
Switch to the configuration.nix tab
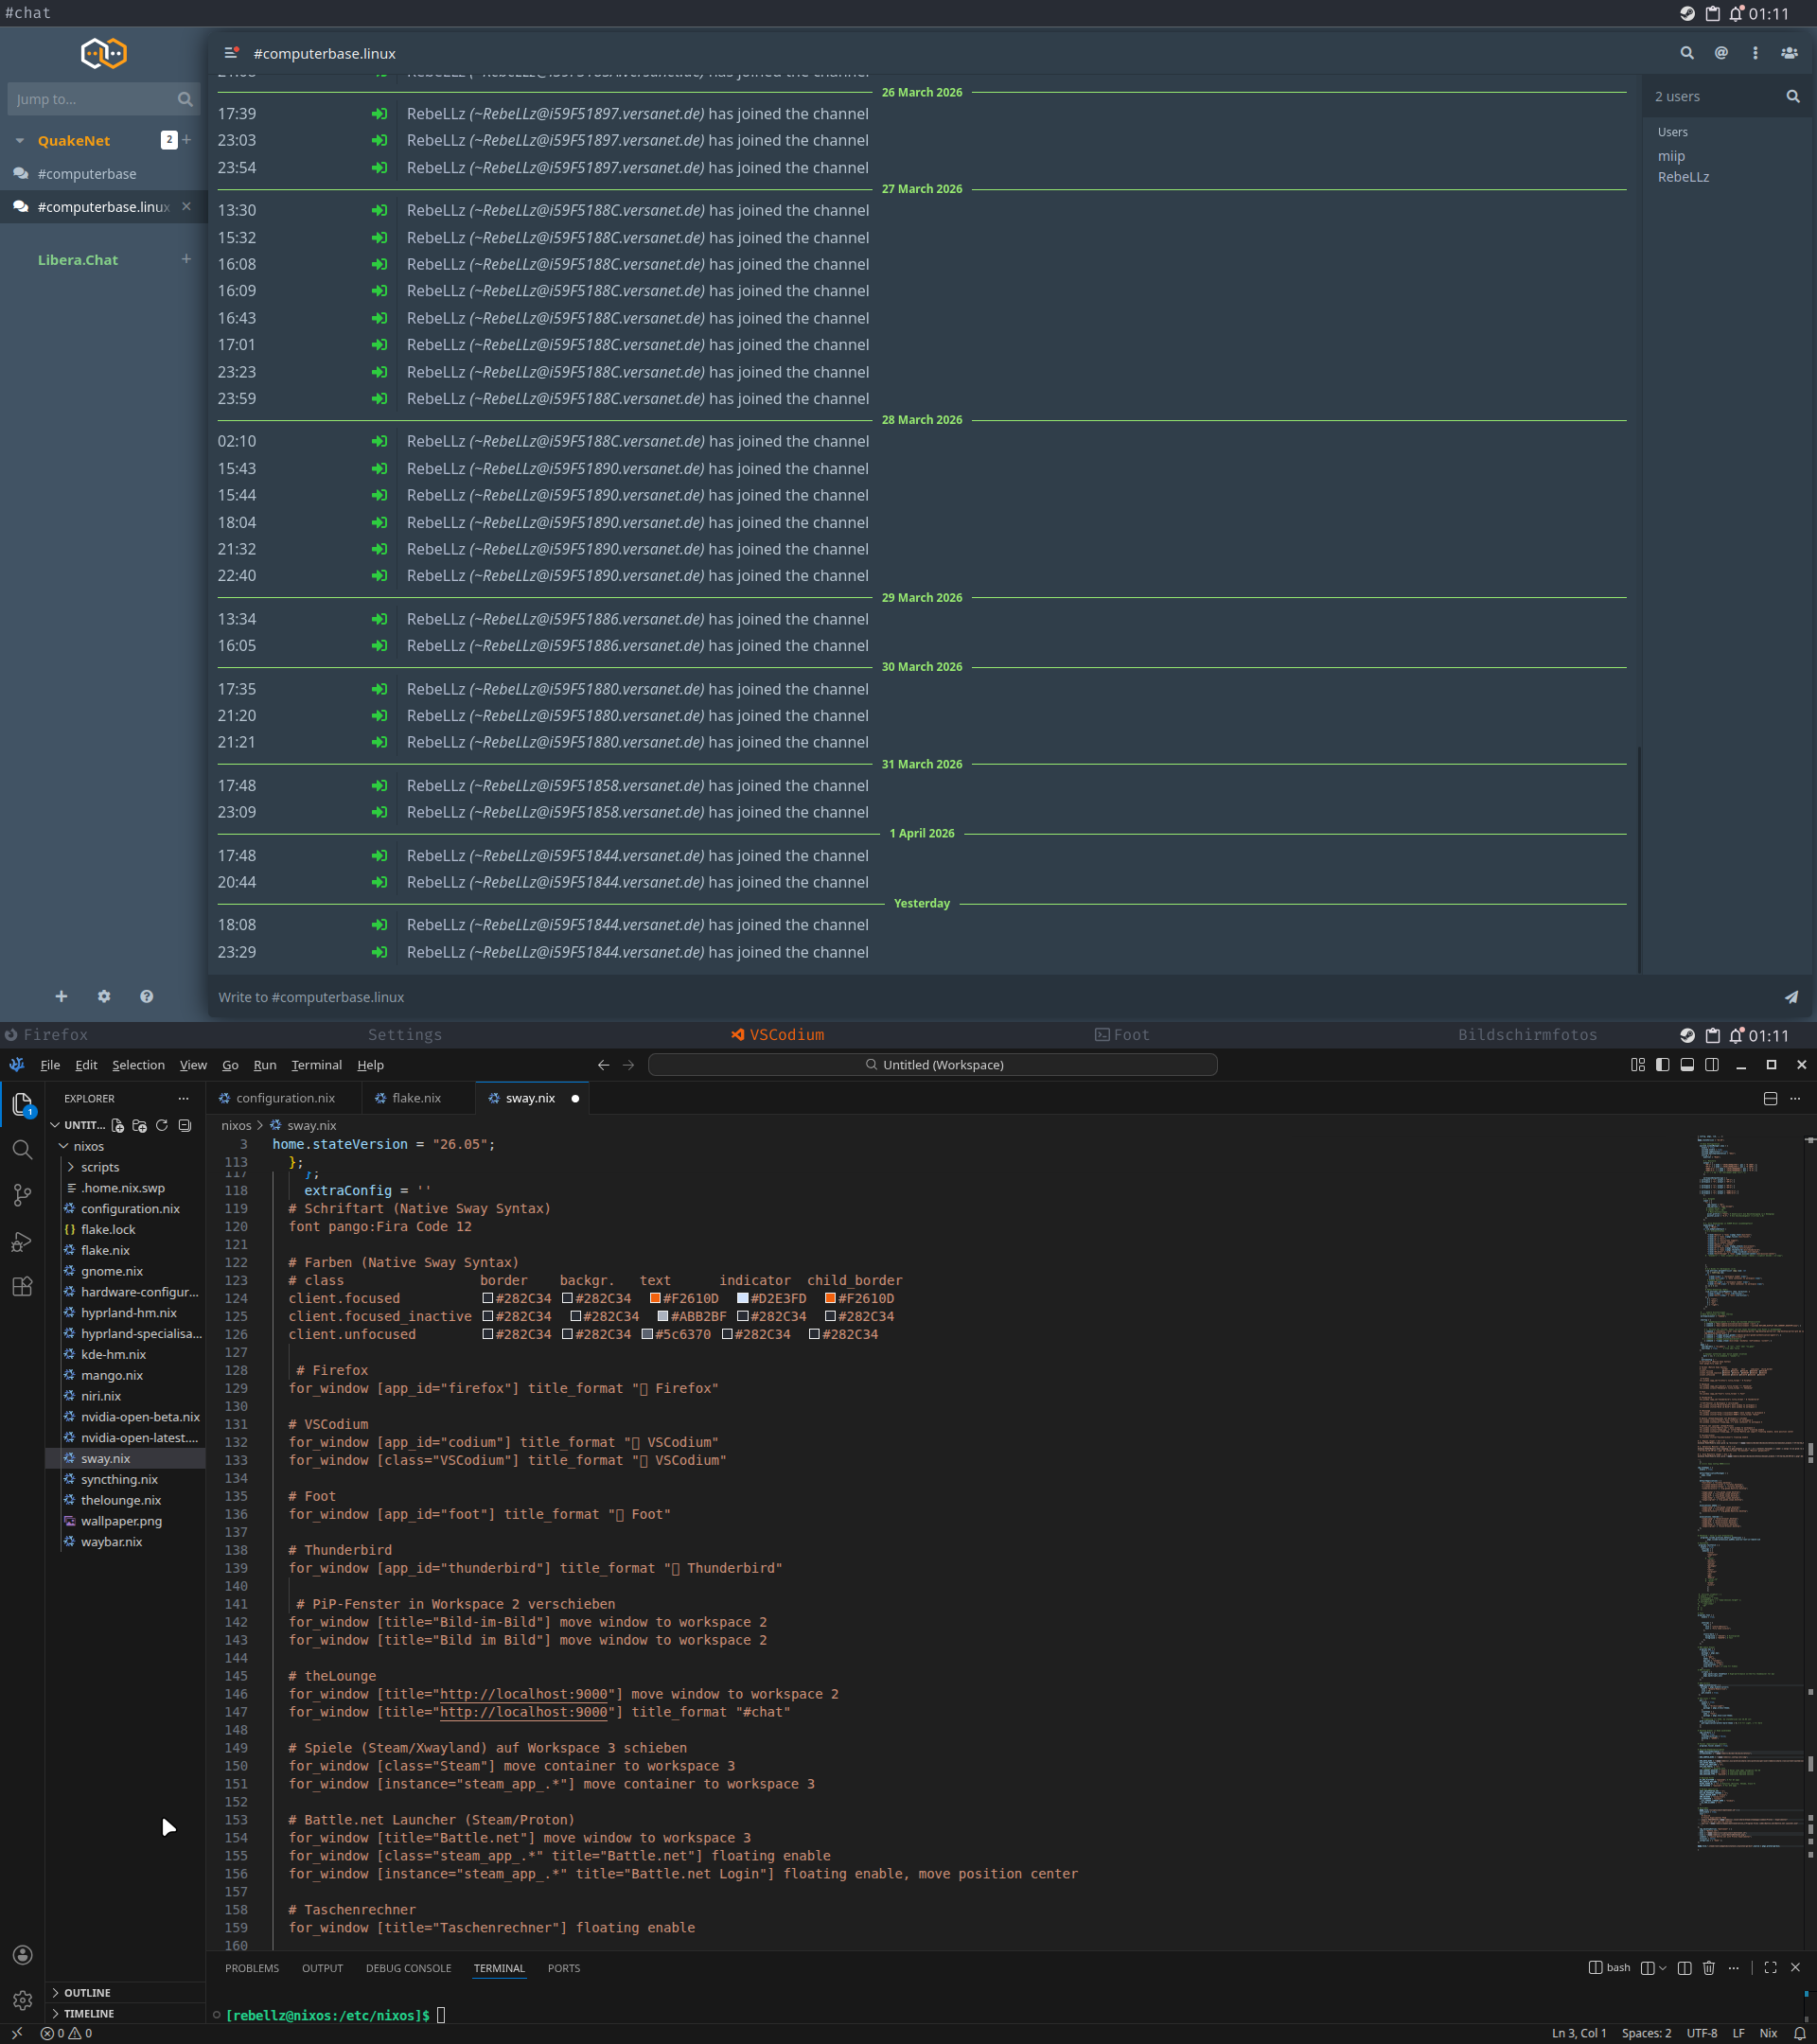[x=285, y=1098]
